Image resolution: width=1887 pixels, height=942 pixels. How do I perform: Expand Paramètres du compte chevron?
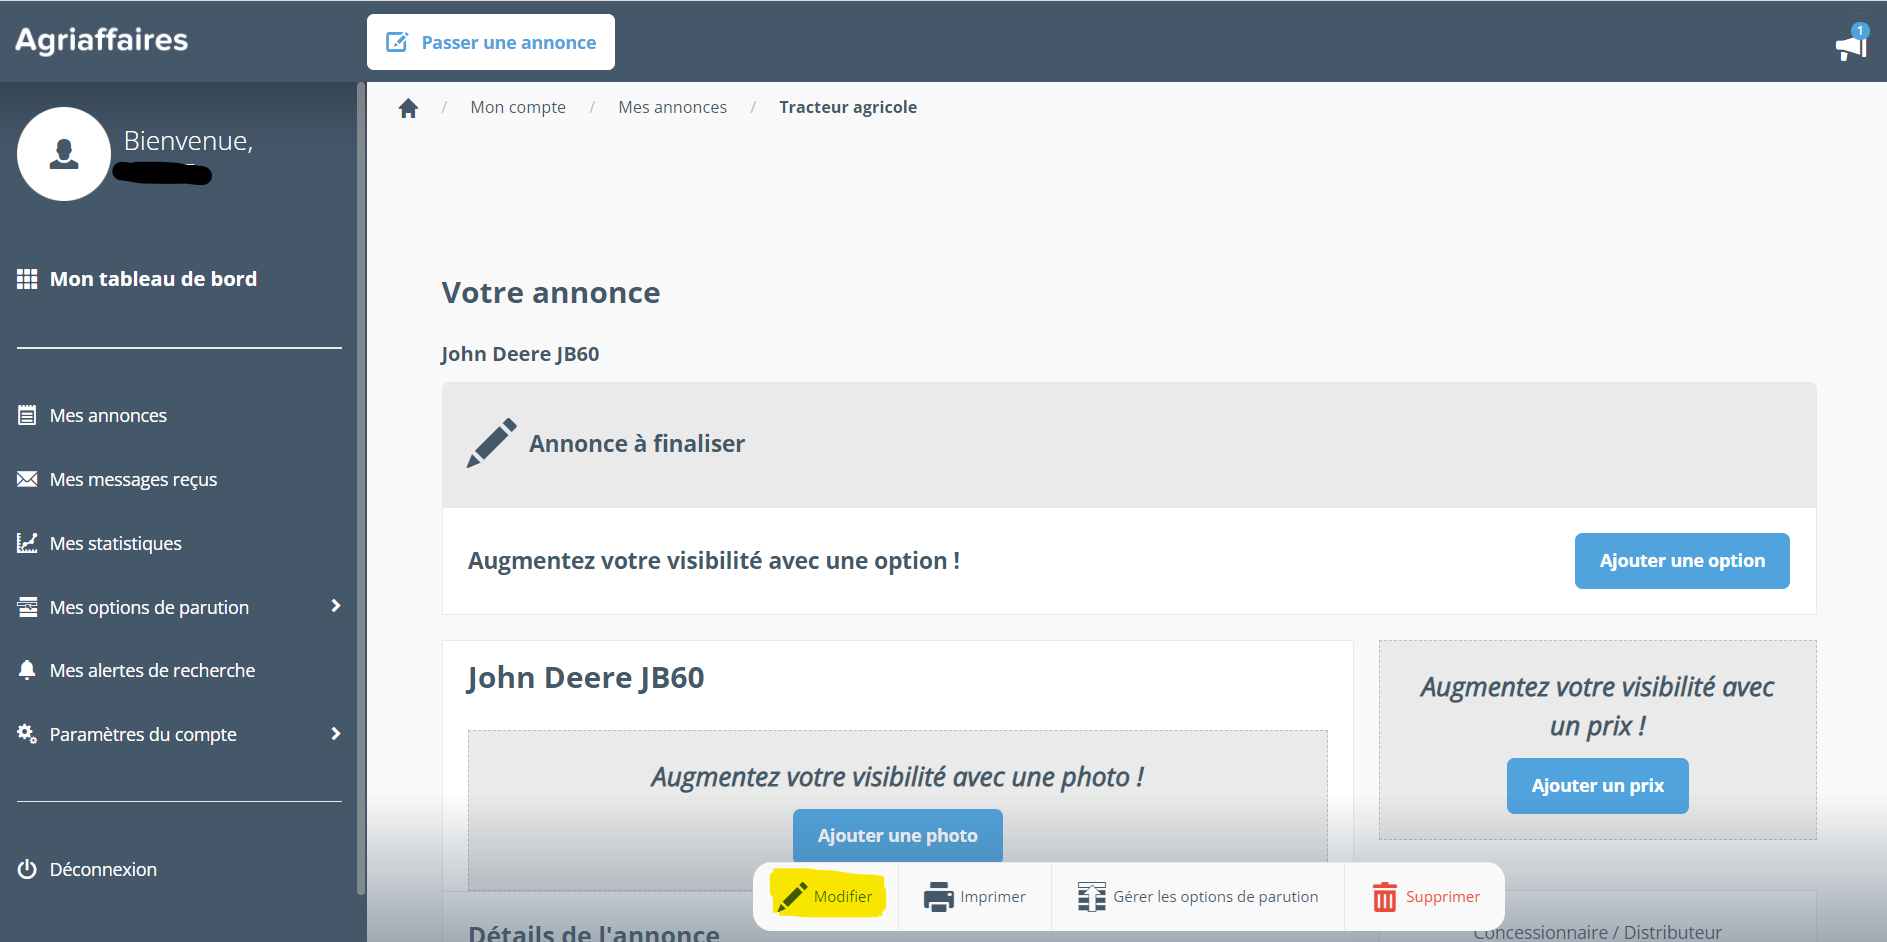pos(336,734)
